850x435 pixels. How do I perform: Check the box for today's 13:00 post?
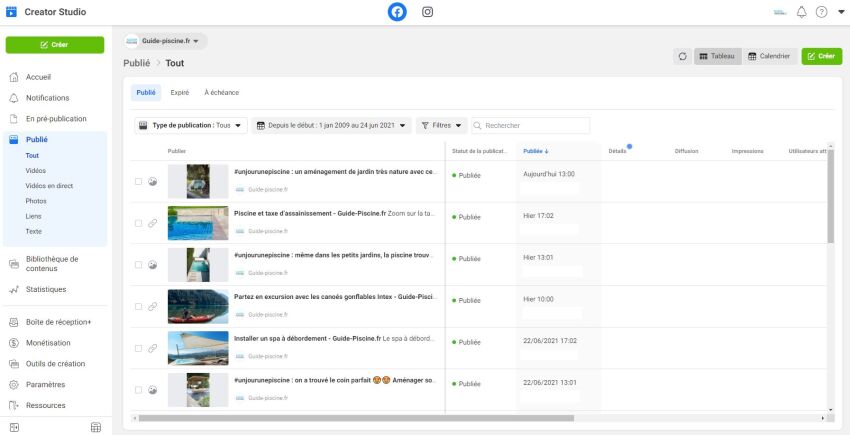coord(138,181)
